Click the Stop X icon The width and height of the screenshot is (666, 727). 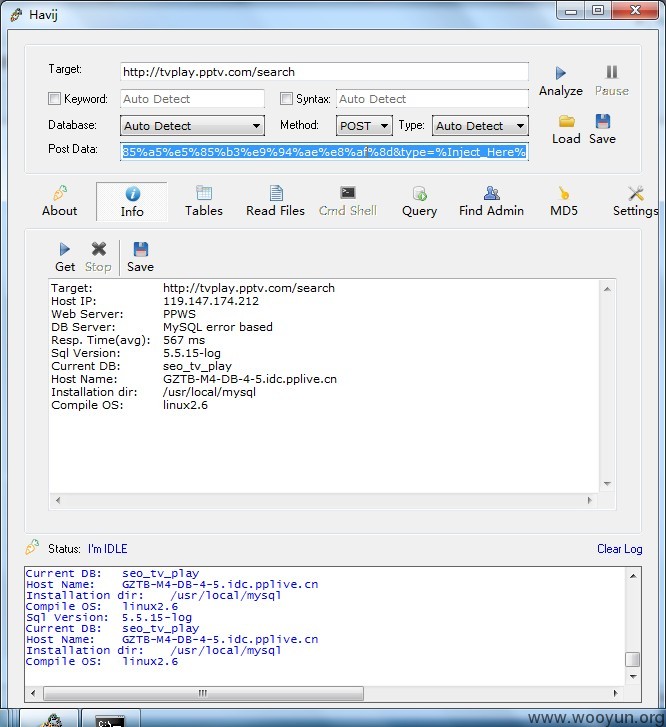coord(98,249)
